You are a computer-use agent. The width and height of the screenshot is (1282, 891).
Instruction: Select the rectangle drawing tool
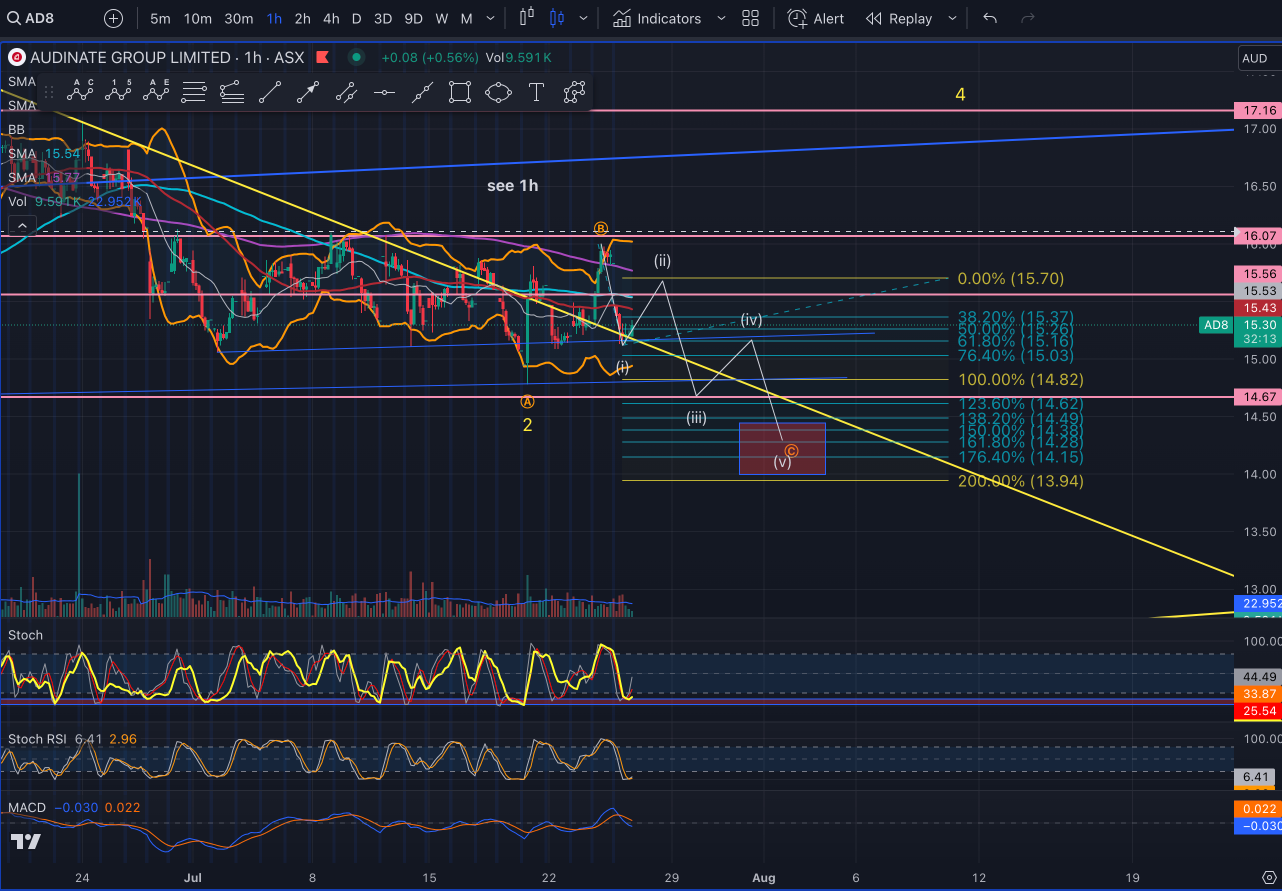tap(460, 93)
